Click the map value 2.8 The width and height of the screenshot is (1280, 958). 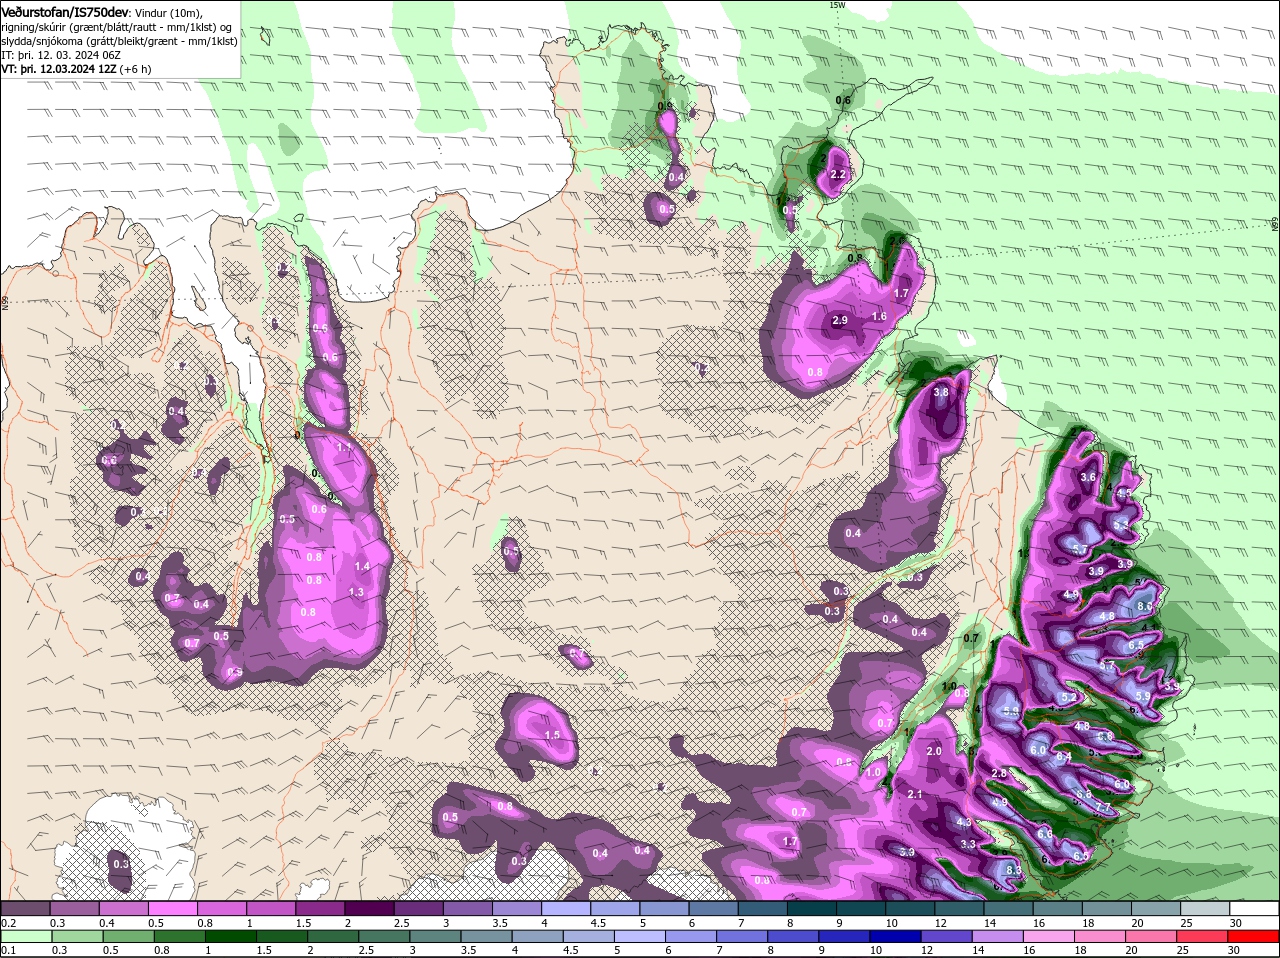coord(998,774)
